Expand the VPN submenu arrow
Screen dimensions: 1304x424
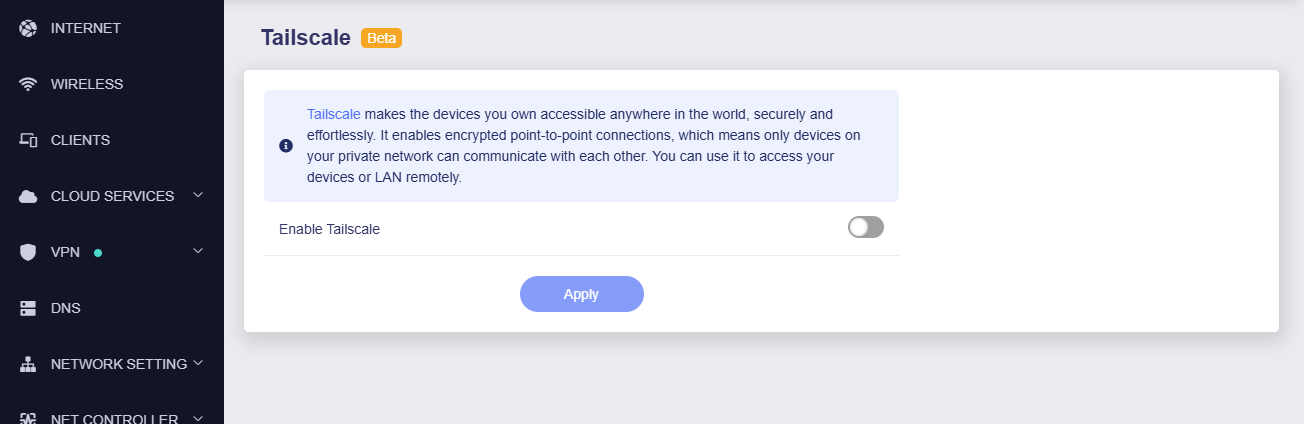click(198, 250)
